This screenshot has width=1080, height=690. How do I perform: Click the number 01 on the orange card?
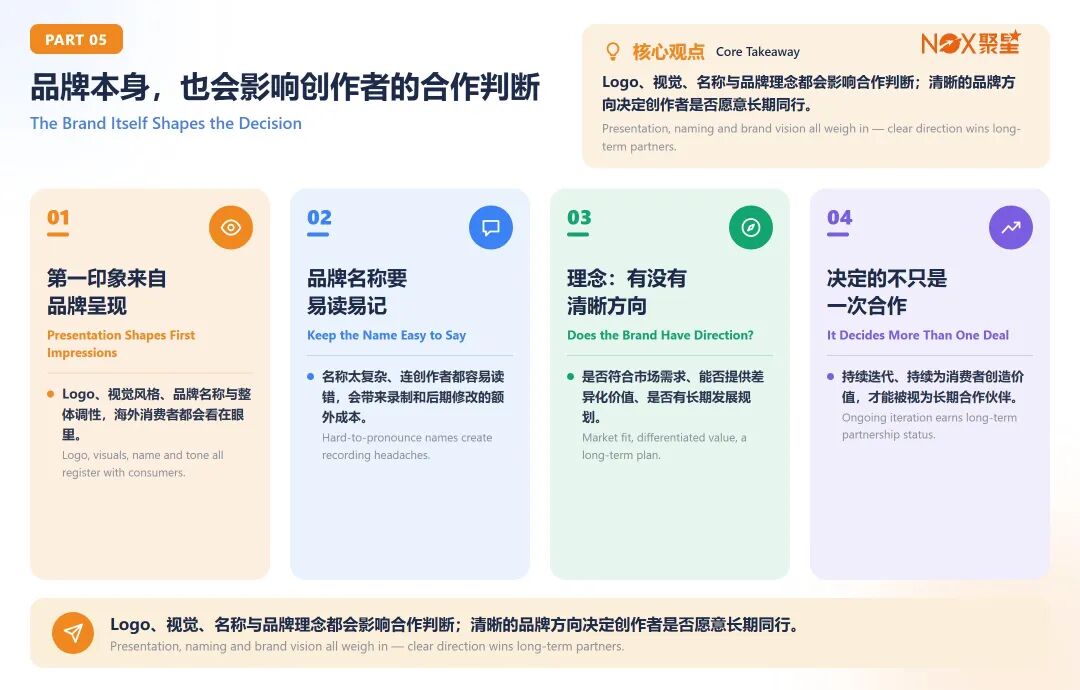click(59, 218)
